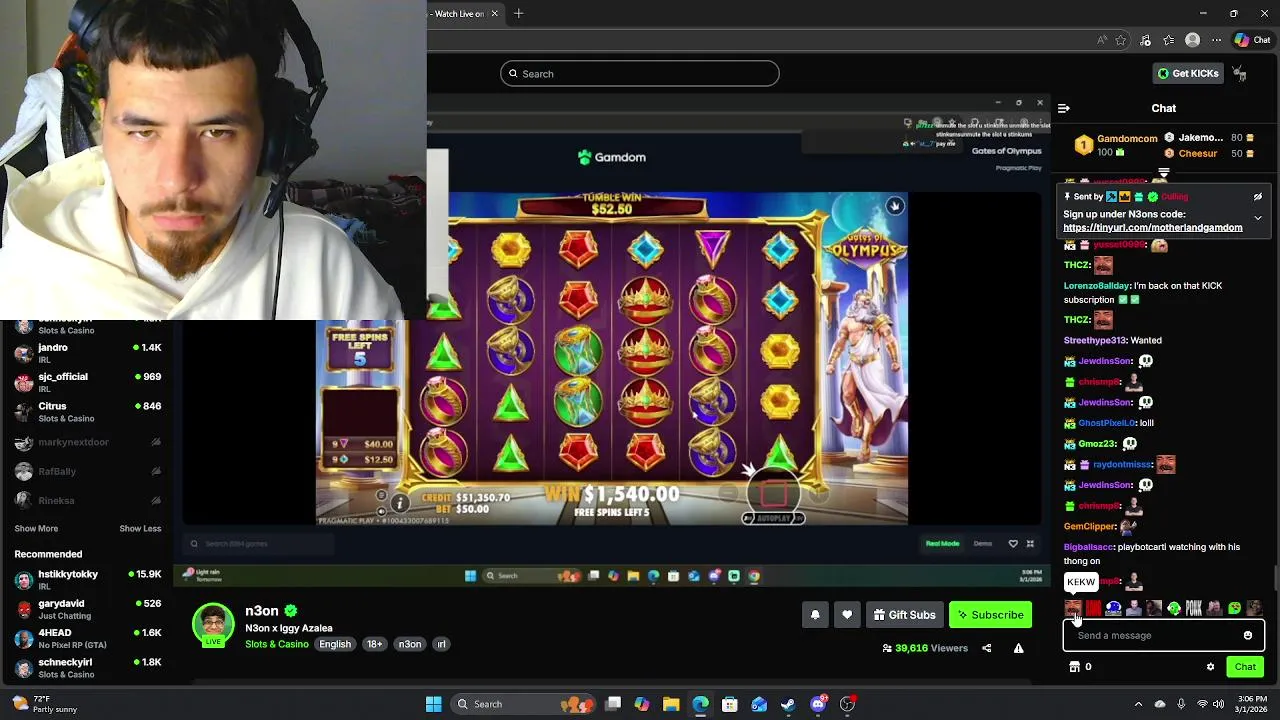This screenshot has height=720, width=1280.
Task: Click the media control music icon in toolbar
Action: coord(1145,40)
